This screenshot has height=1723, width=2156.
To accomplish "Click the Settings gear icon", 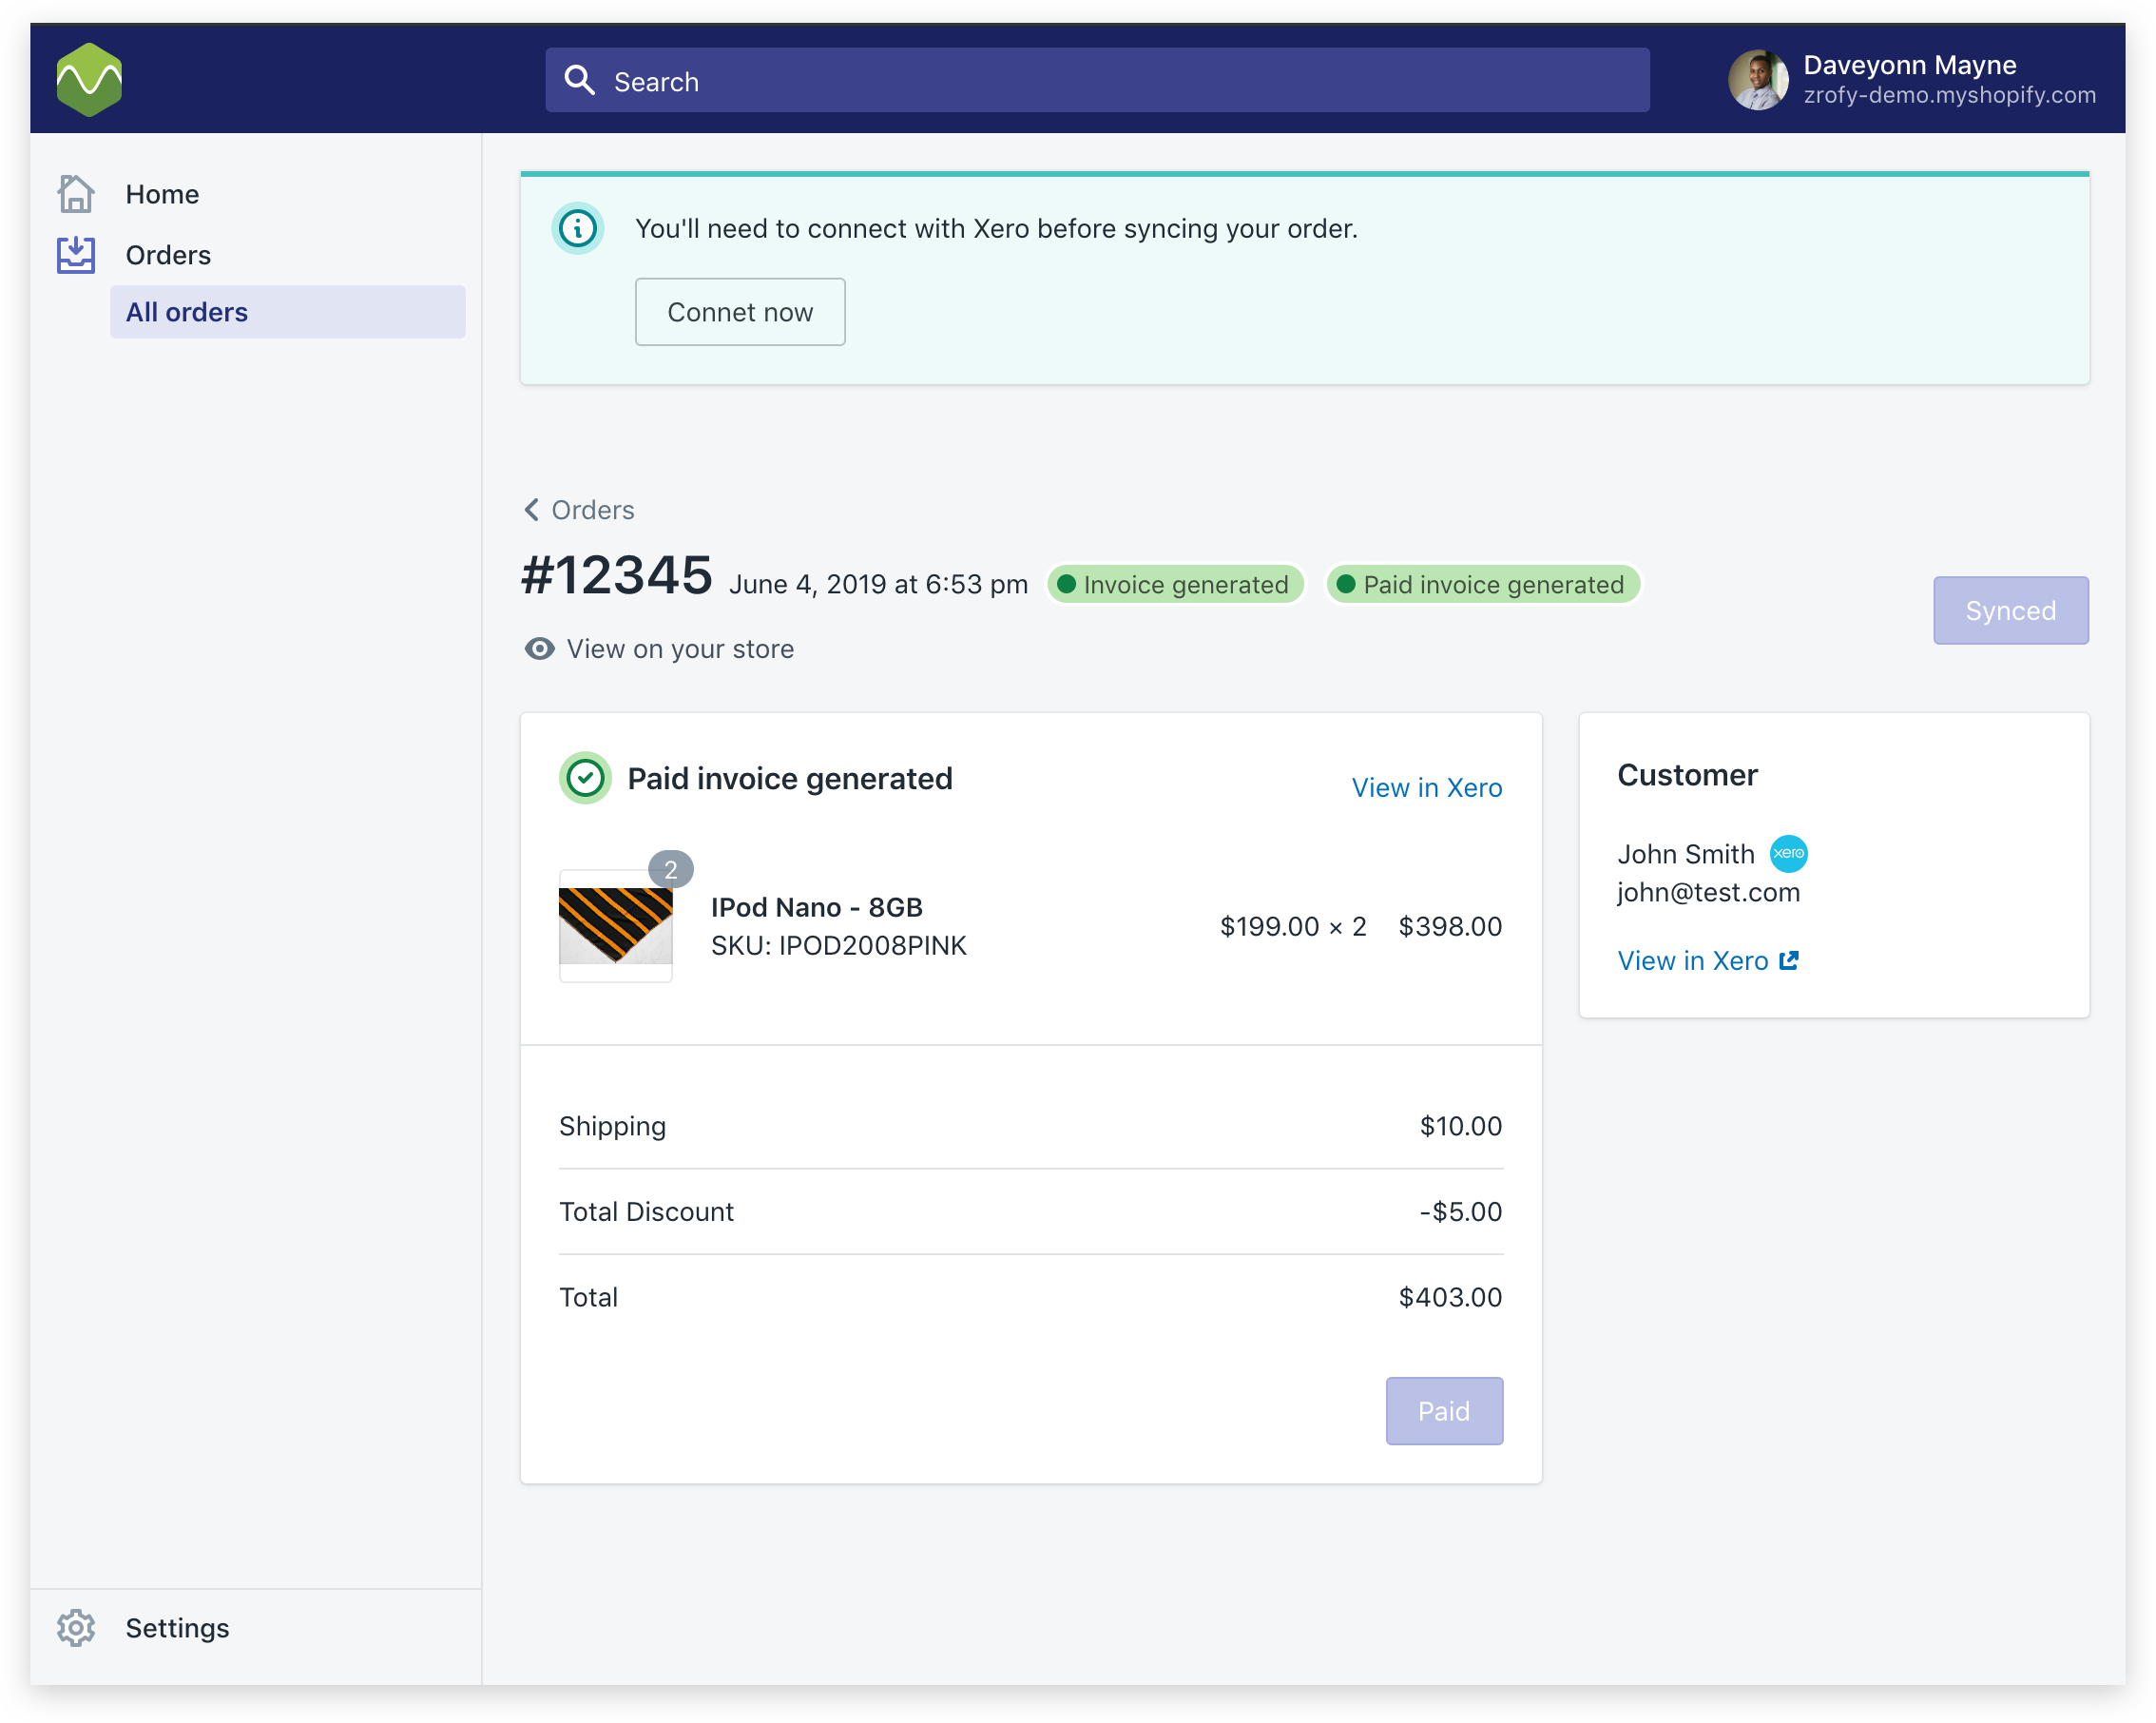I will 76,1628.
